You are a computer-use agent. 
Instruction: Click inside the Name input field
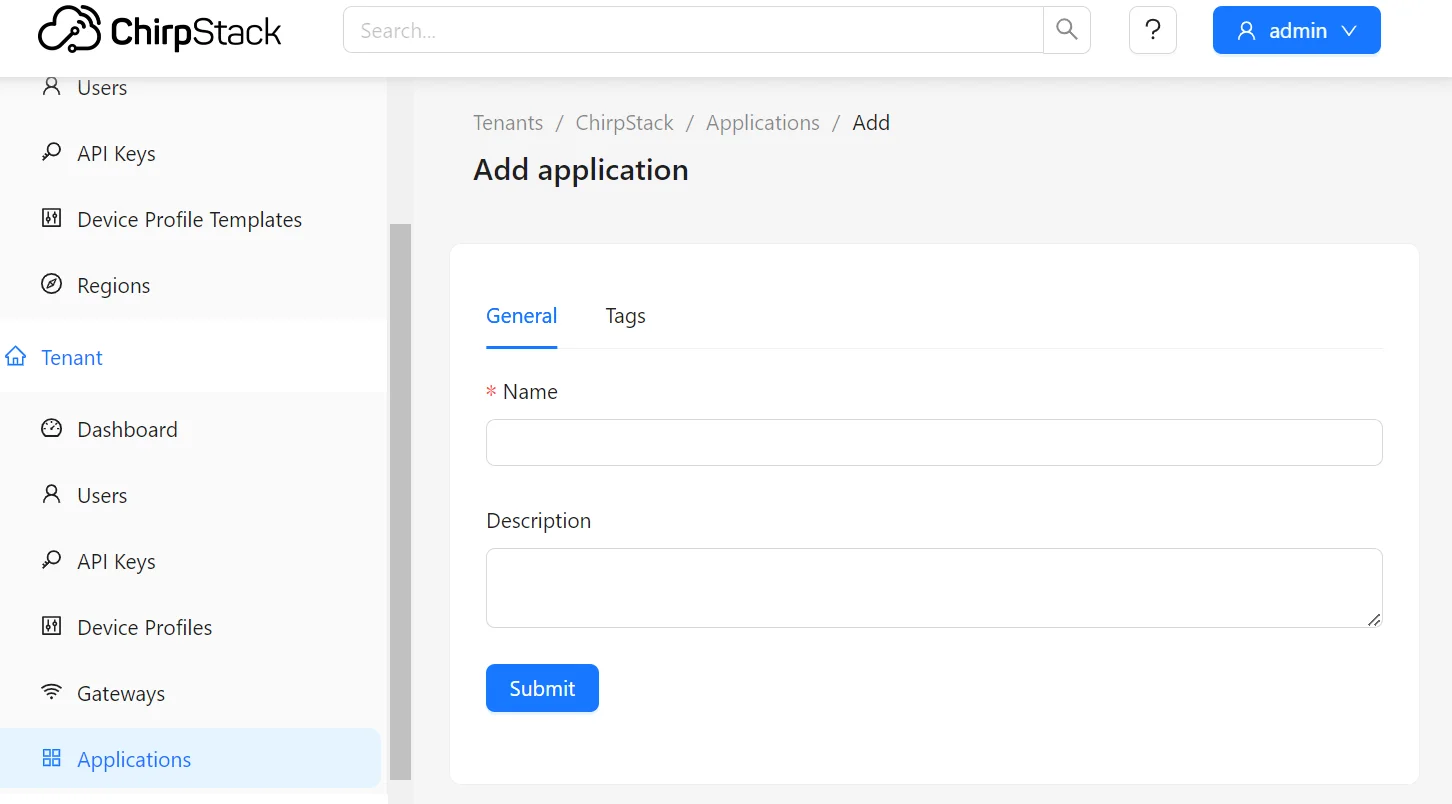(x=933, y=442)
